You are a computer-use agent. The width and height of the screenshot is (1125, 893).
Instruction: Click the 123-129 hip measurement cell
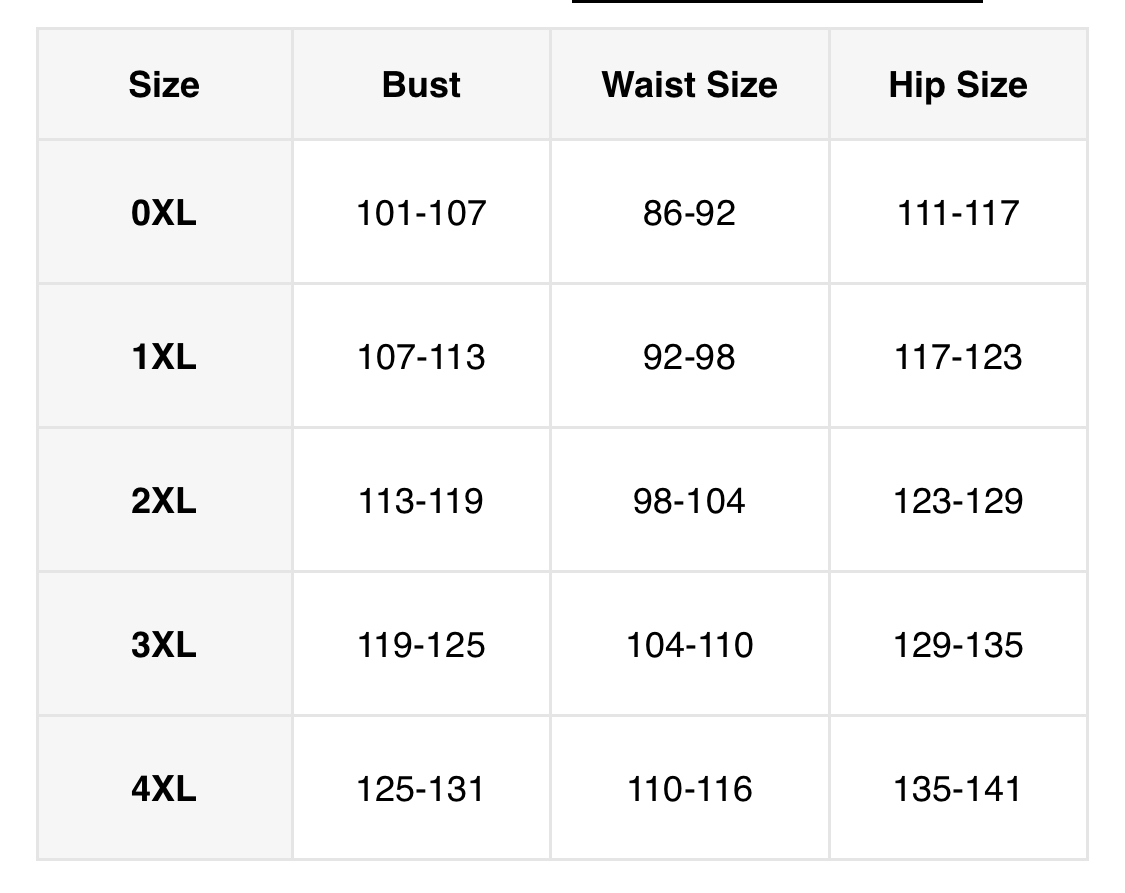point(957,501)
